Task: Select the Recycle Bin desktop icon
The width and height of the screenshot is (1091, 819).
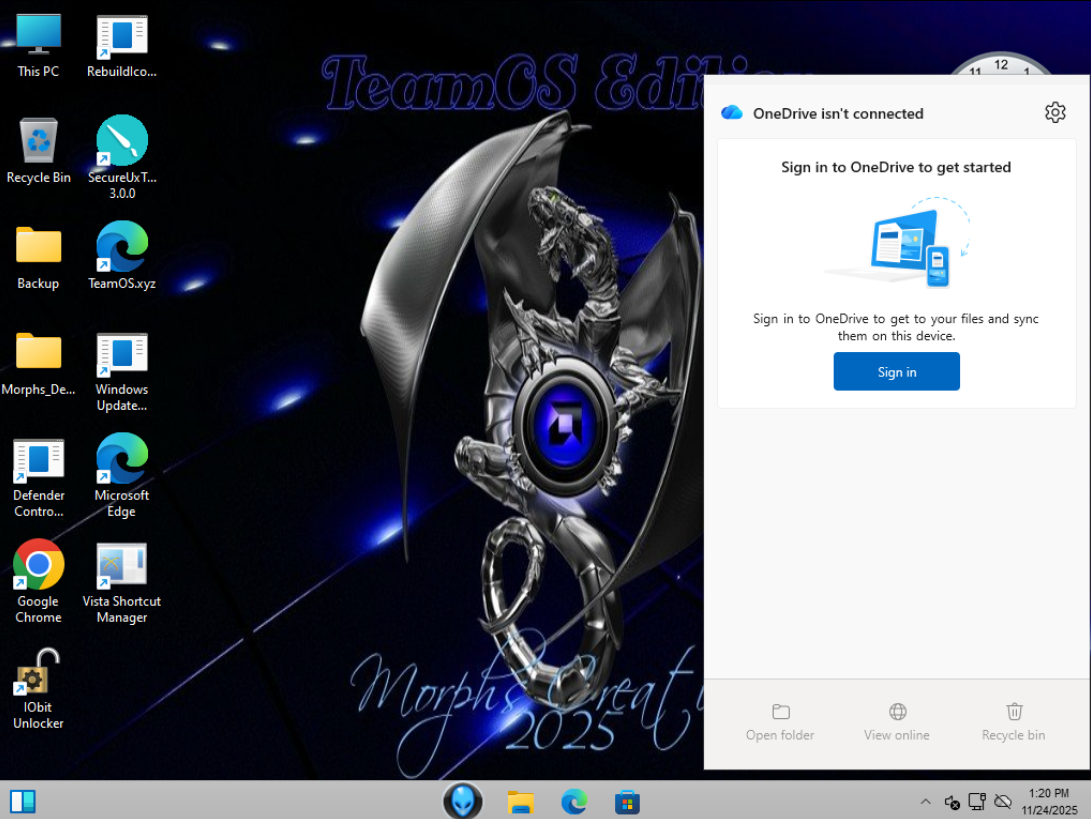Action: tap(39, 142)
